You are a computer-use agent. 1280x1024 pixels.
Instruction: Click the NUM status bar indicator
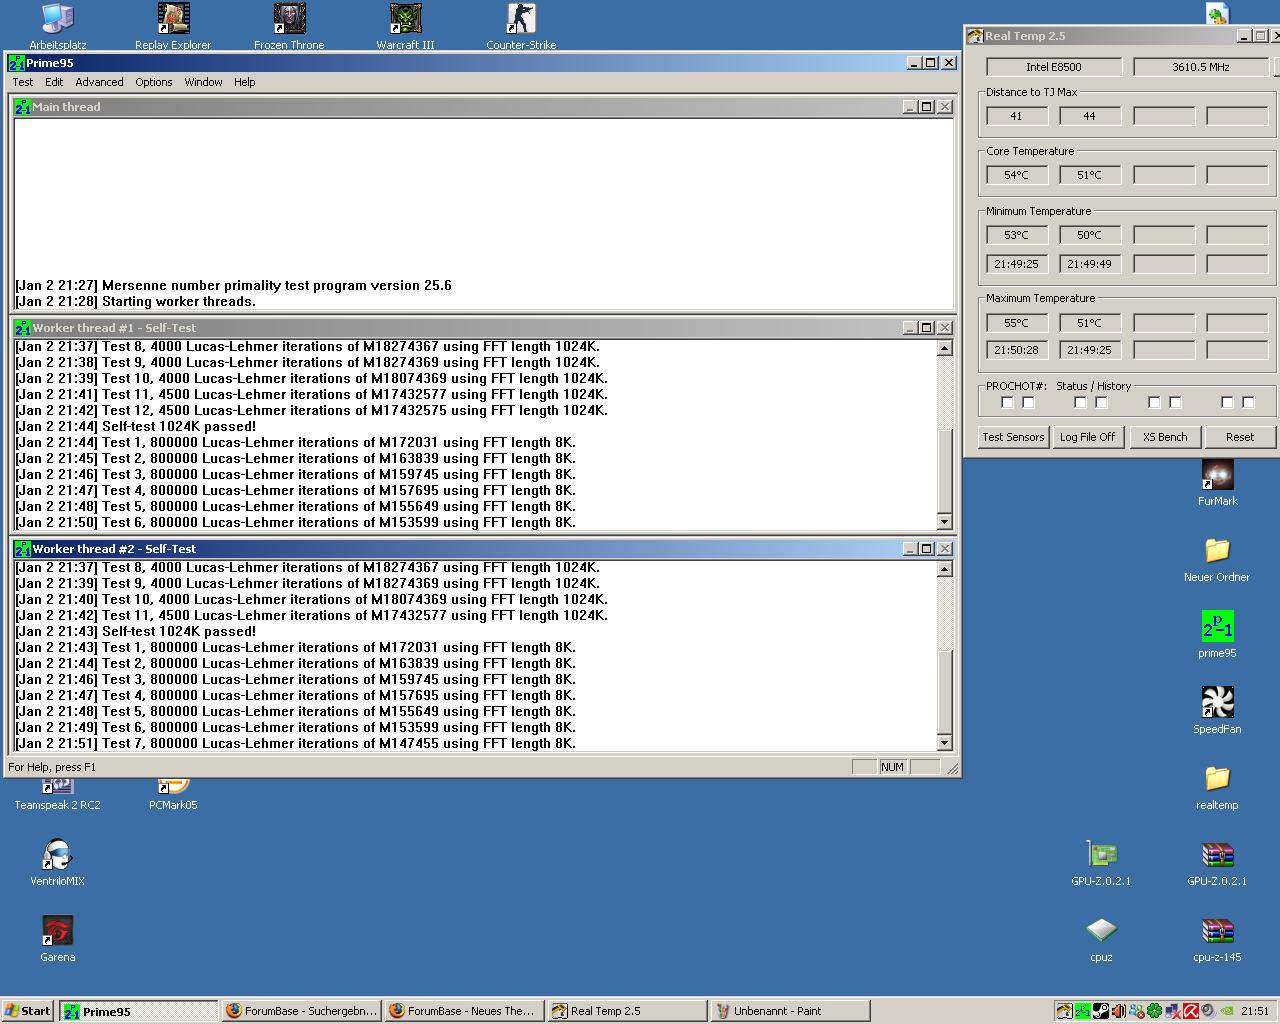click(893, 767)
